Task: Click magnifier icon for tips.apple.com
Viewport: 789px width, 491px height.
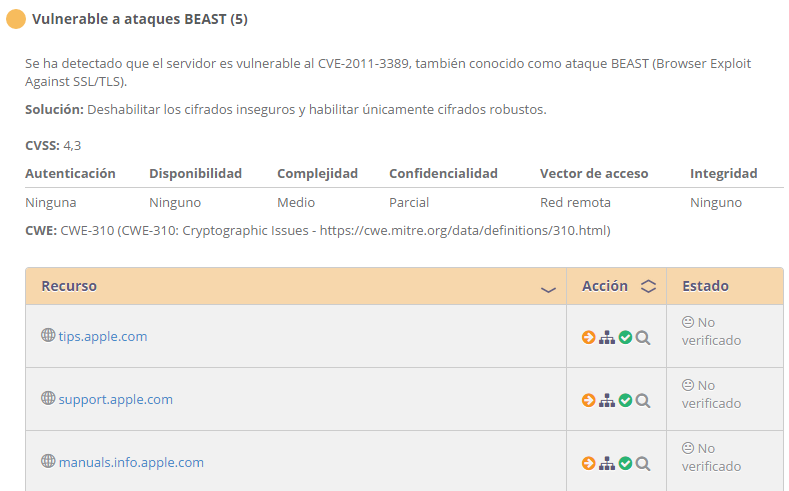Action: (643, 338)
